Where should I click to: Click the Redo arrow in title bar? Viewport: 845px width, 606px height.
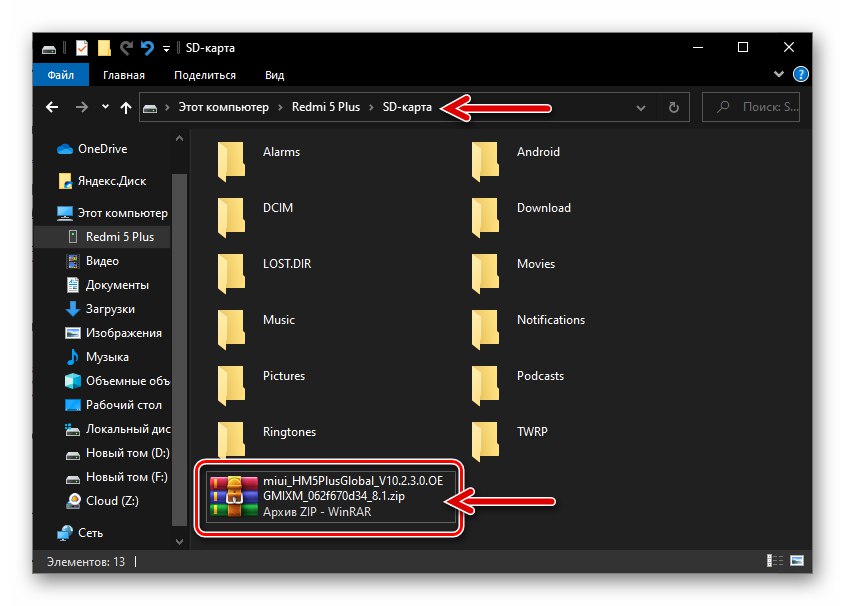pos(126,48)
